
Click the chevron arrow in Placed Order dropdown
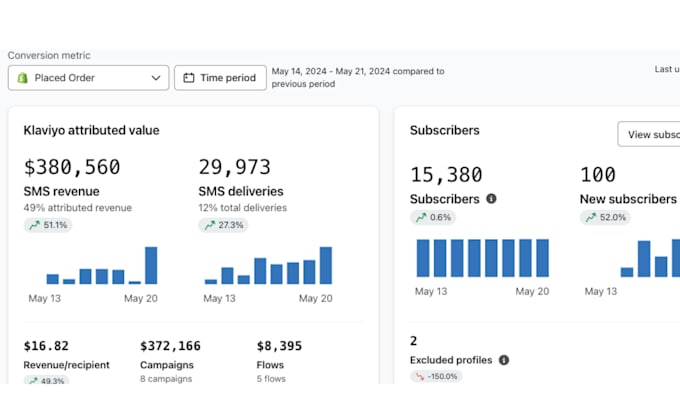(x=156, y=78)
